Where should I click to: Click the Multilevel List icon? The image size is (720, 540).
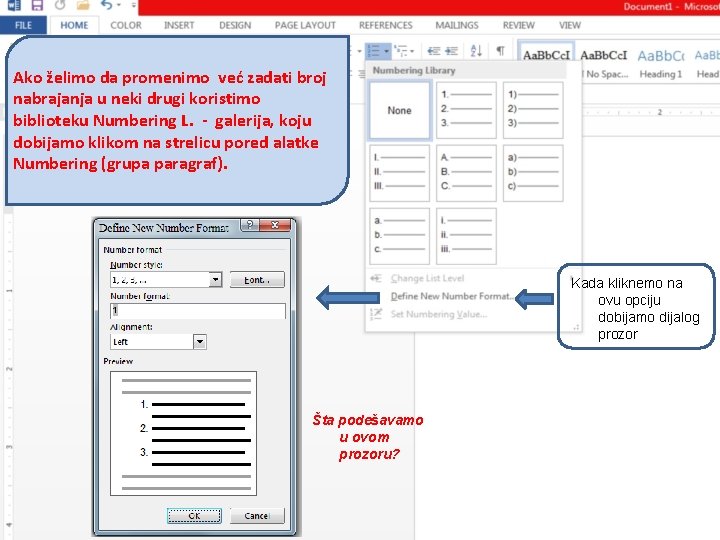401,51
